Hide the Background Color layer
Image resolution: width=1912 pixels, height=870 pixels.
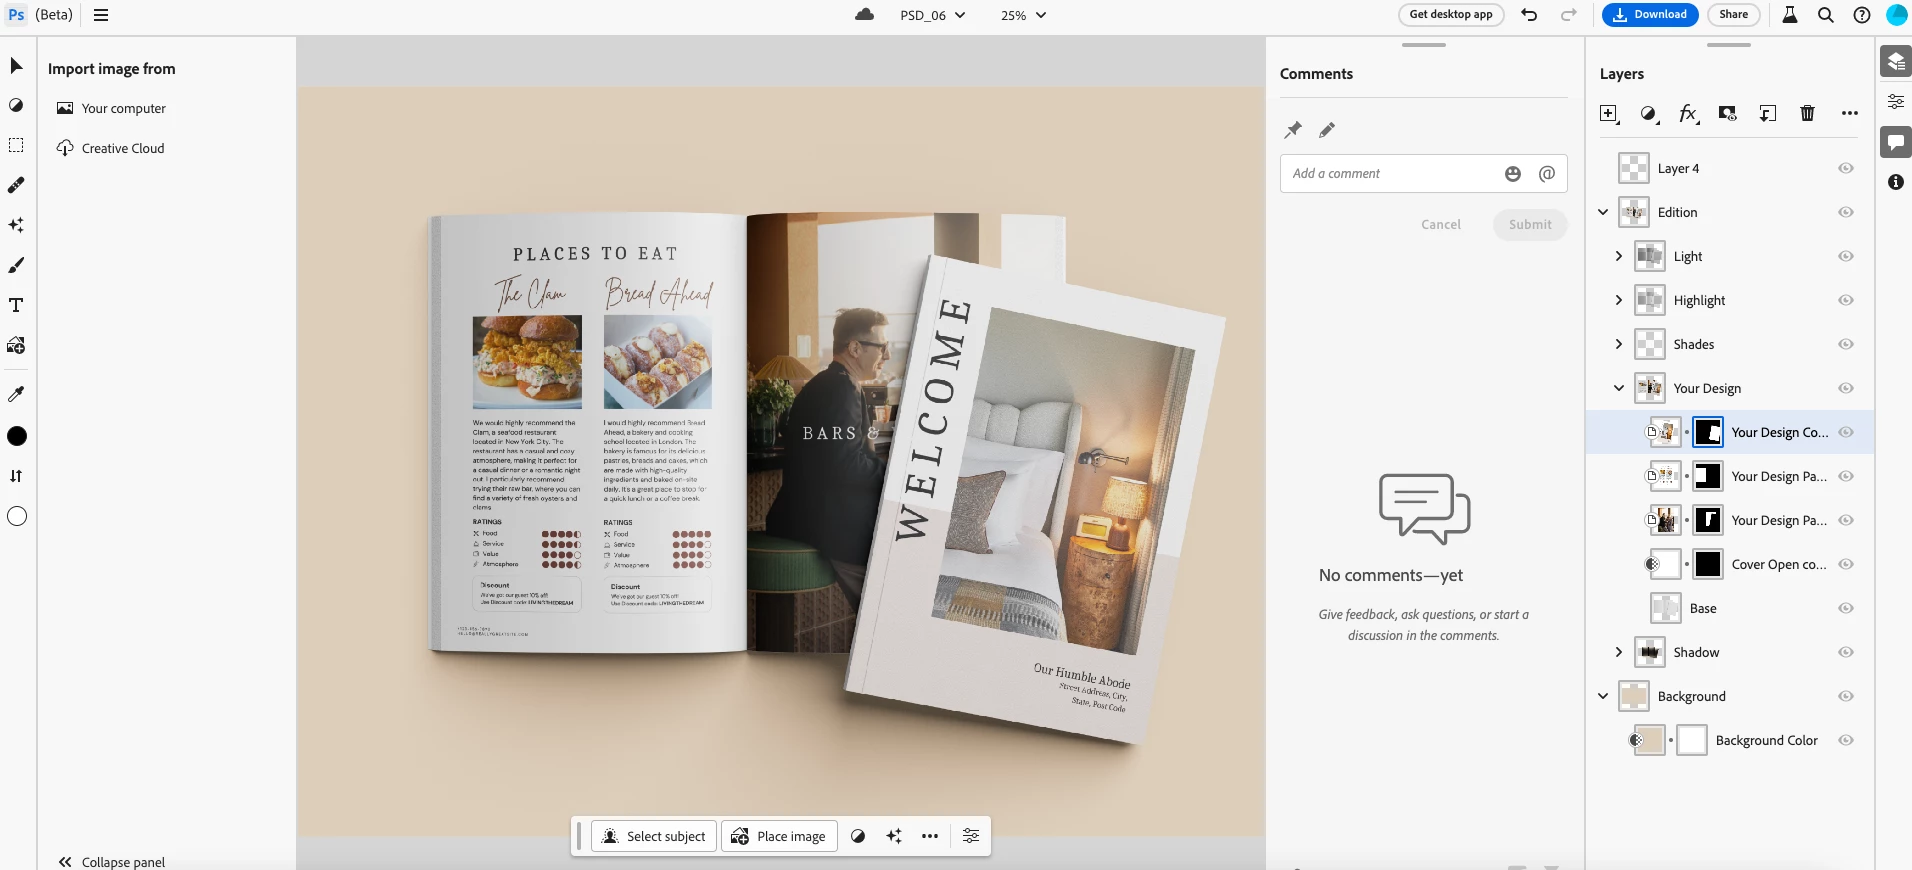(x=1846, y=740)
